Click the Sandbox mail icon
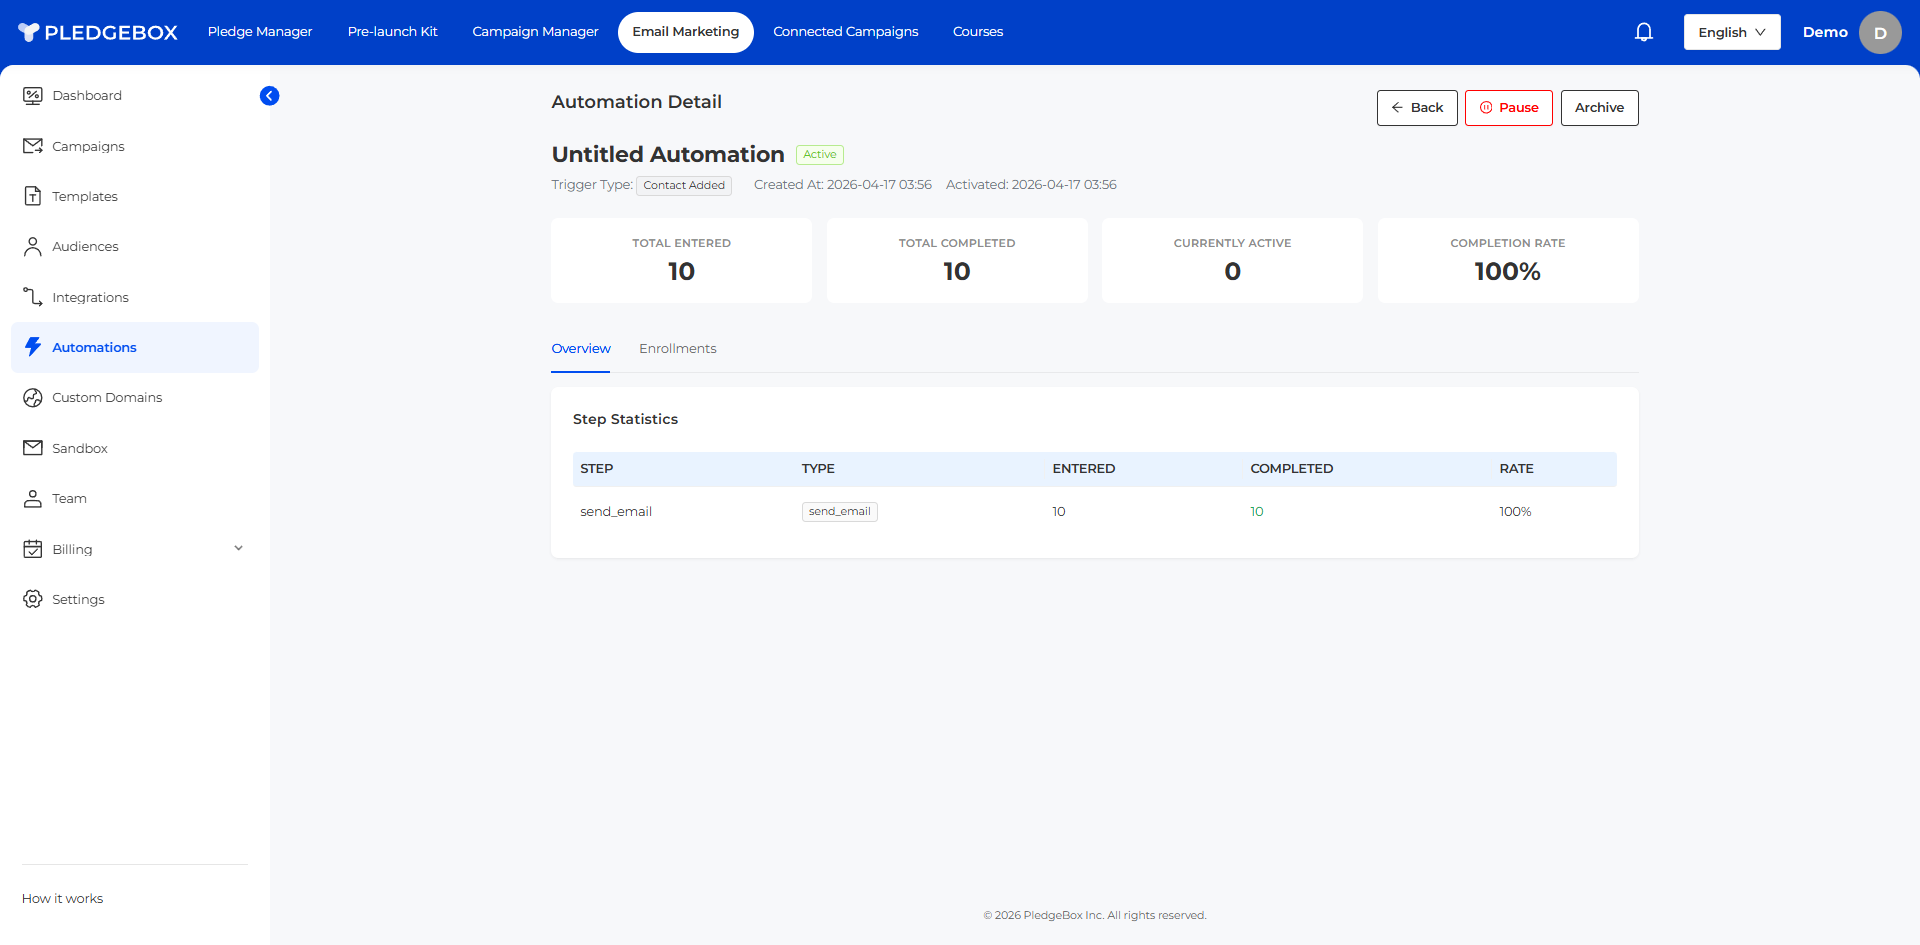 (x=33, y=448)
